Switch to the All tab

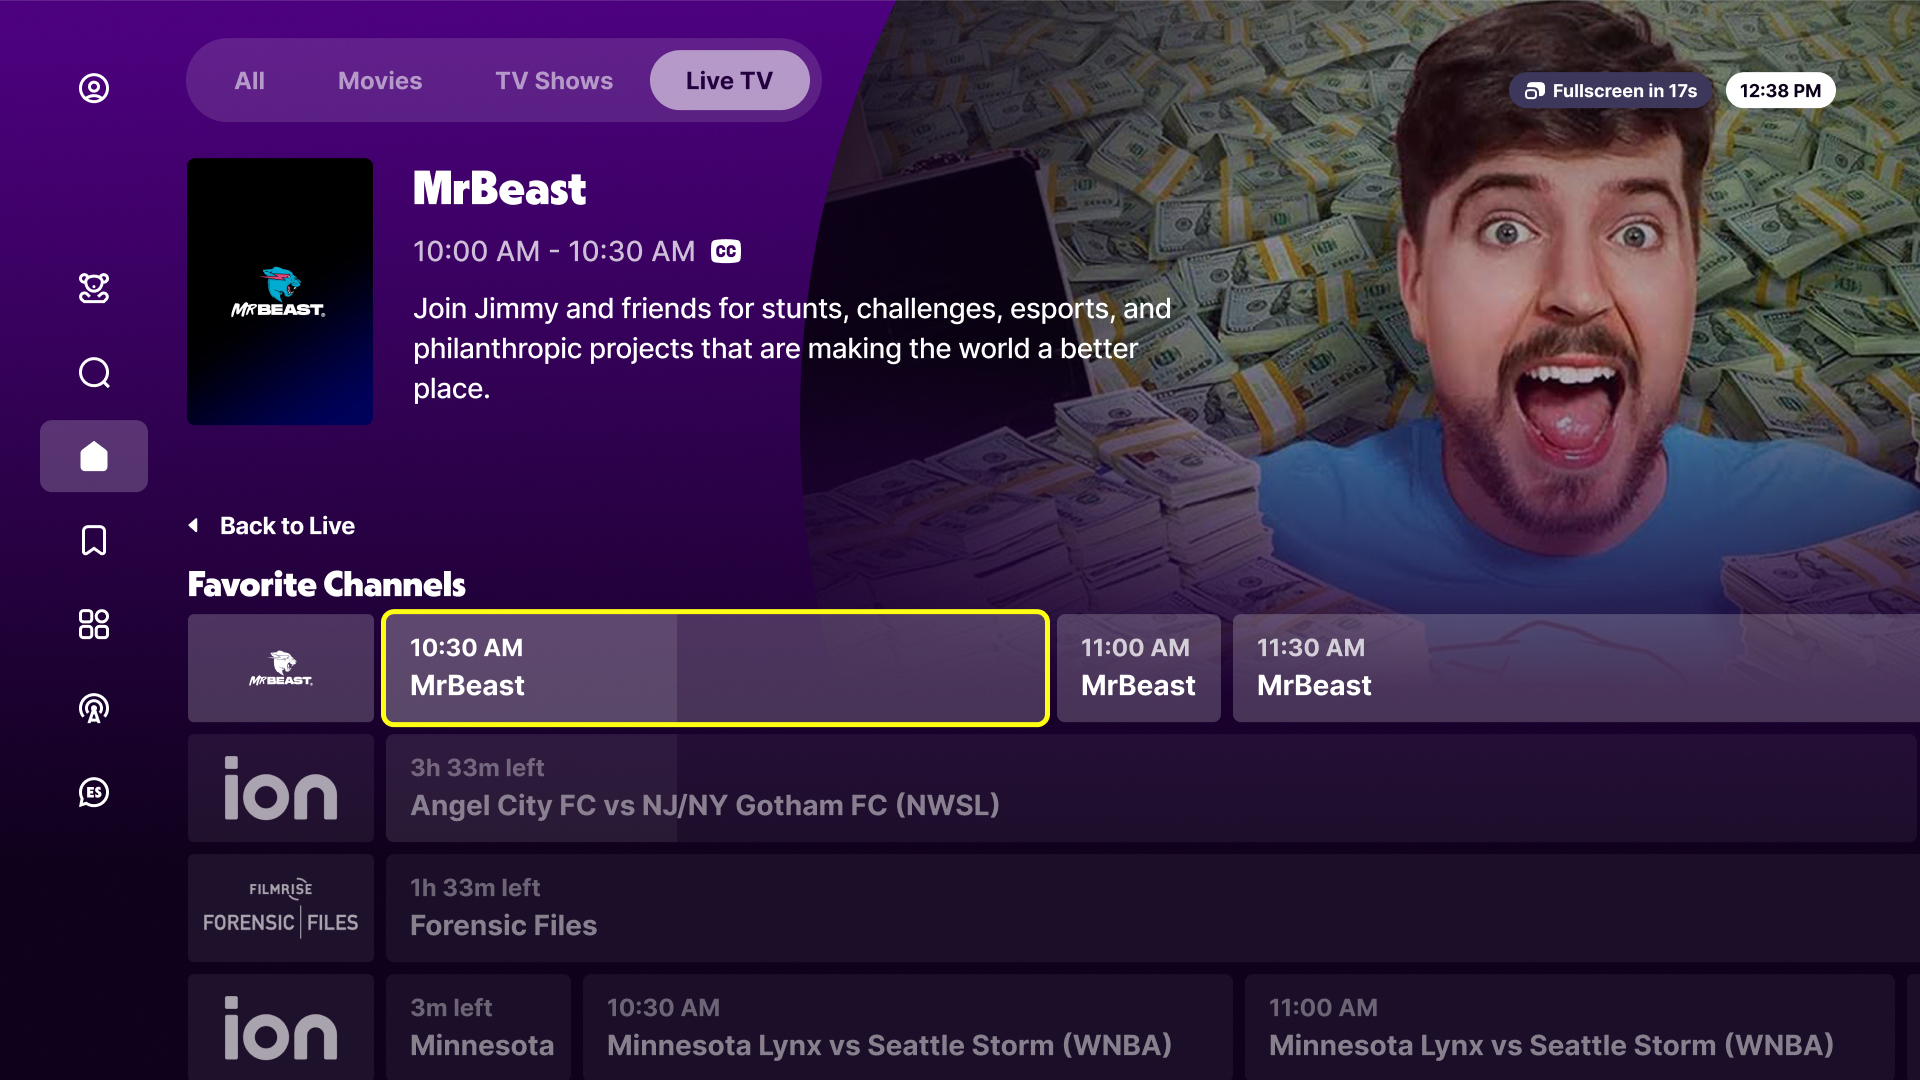[250, 81]
